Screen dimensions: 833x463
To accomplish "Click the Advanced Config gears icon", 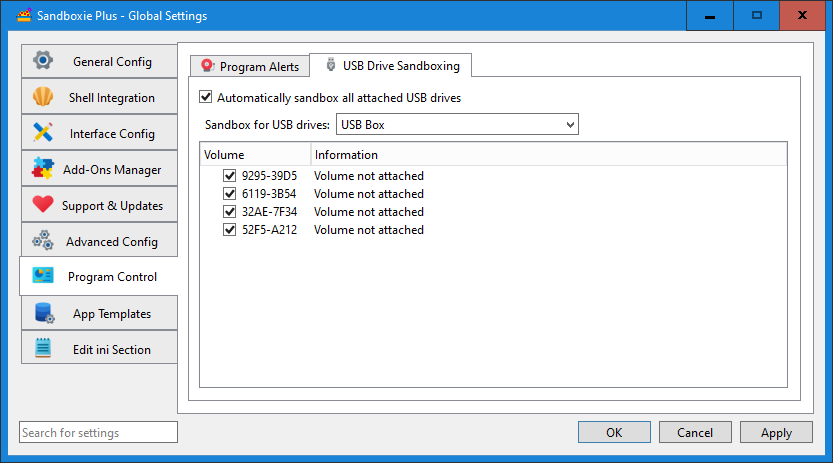I will tap(43, 241).
